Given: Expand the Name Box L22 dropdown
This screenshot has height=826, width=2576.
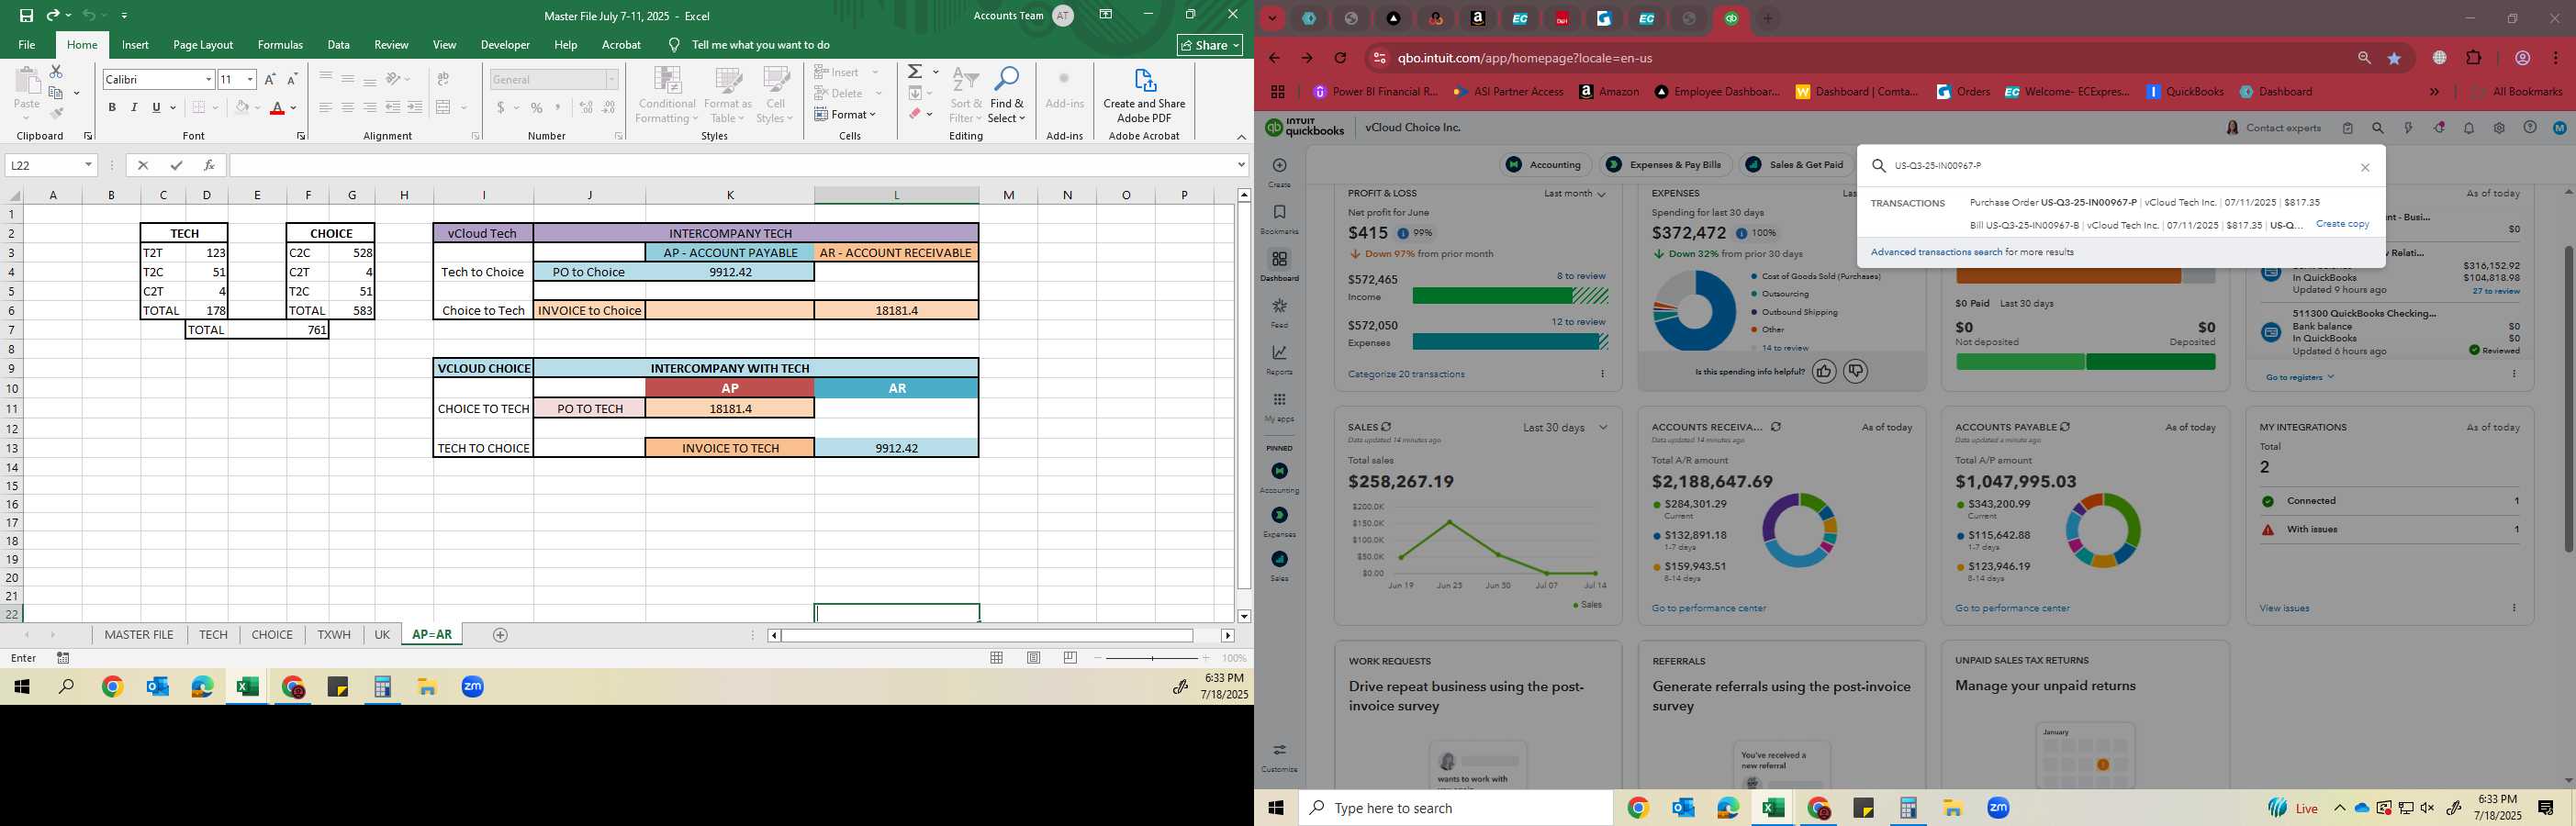Looking at the screenshot, I should click(x=88, y=165).
